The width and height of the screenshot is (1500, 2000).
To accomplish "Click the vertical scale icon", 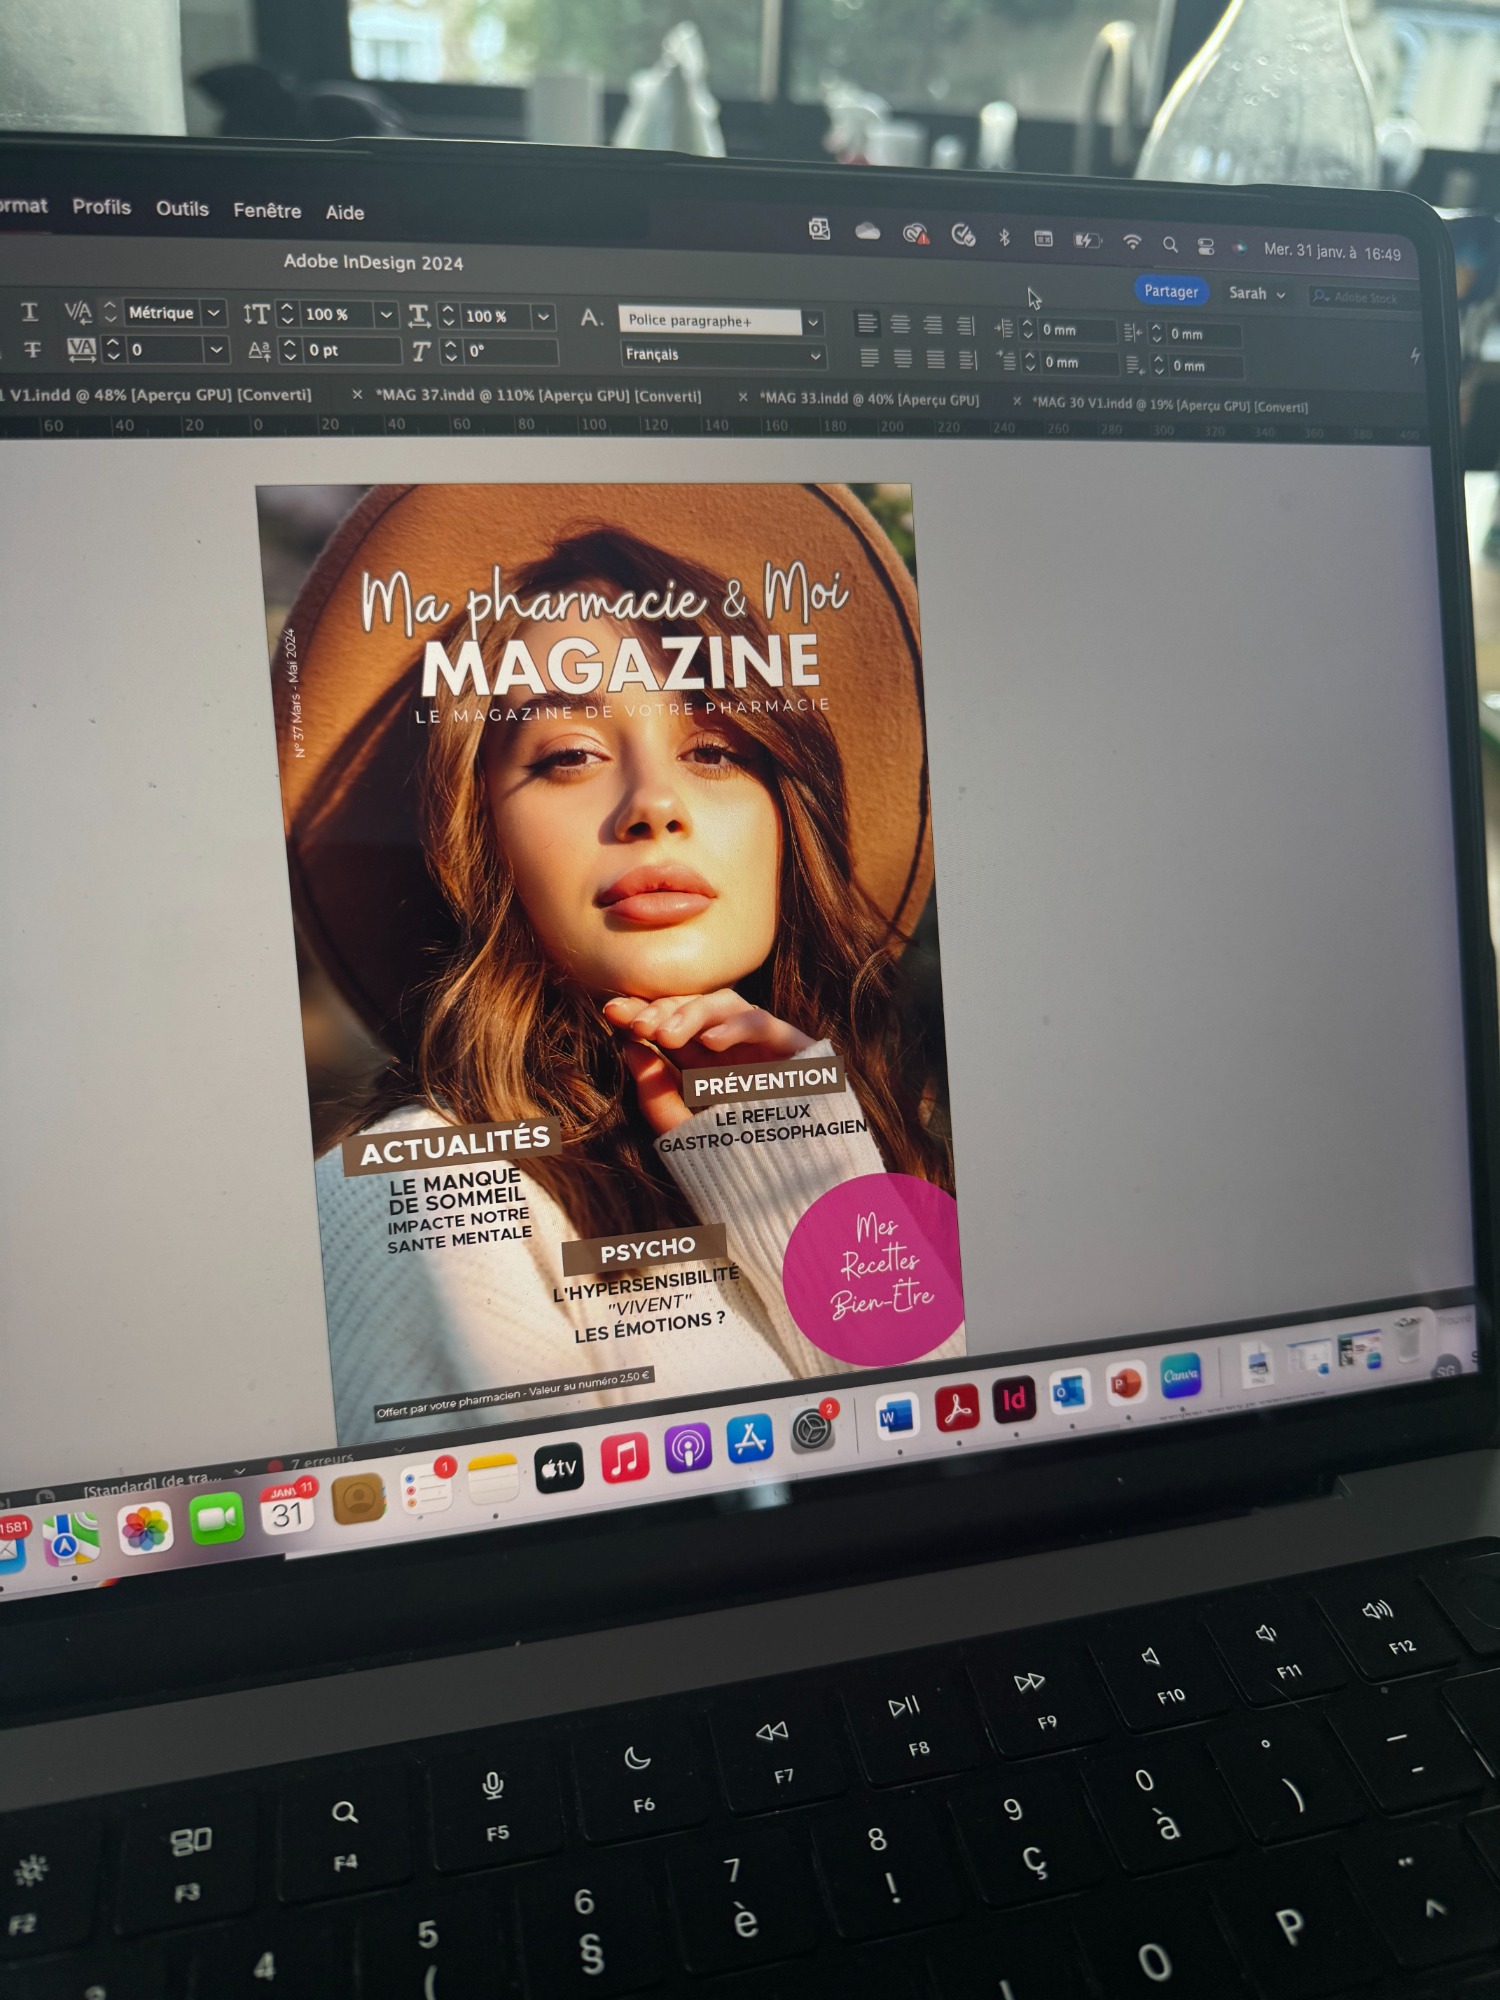I will click(256, 314).
